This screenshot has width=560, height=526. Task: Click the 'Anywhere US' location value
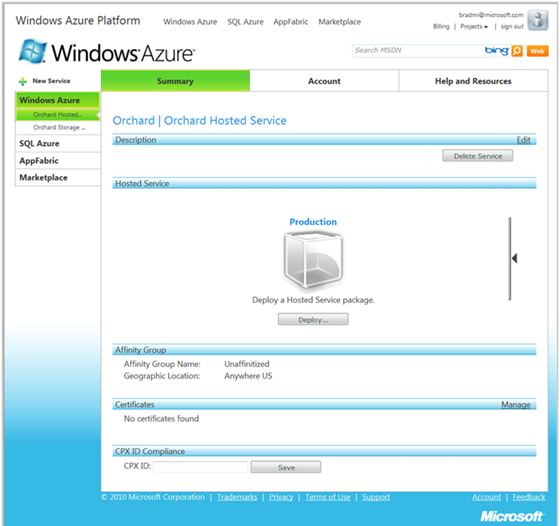[248, 376]
